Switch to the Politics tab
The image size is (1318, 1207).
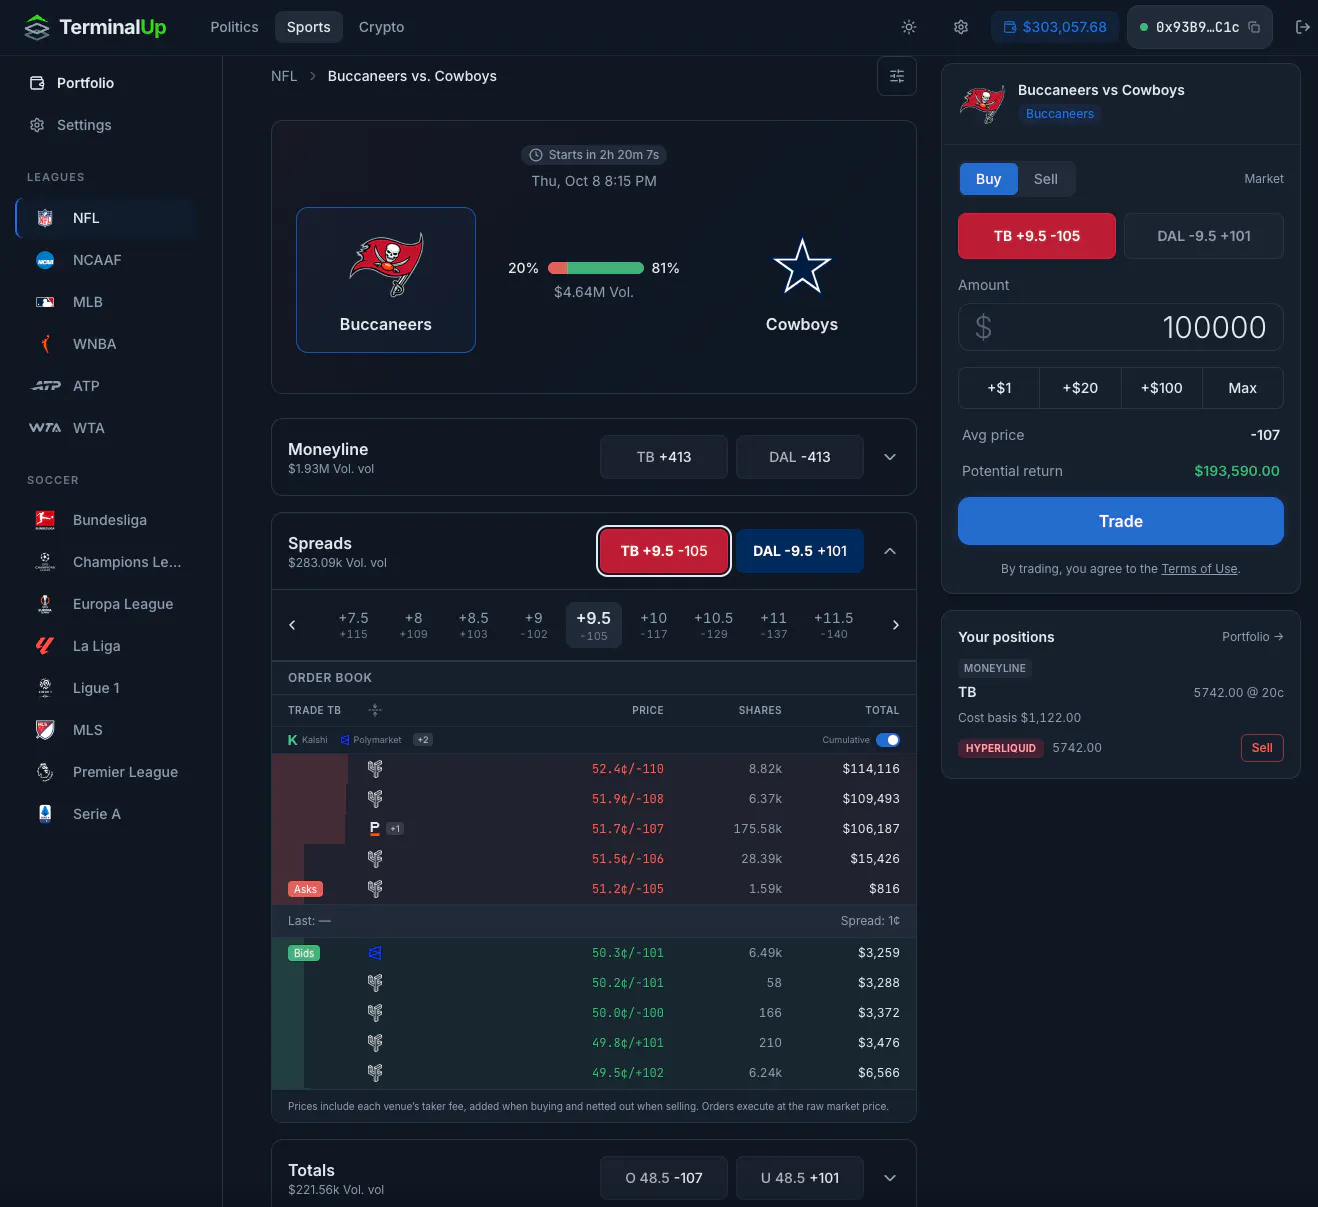click(234, 27)
